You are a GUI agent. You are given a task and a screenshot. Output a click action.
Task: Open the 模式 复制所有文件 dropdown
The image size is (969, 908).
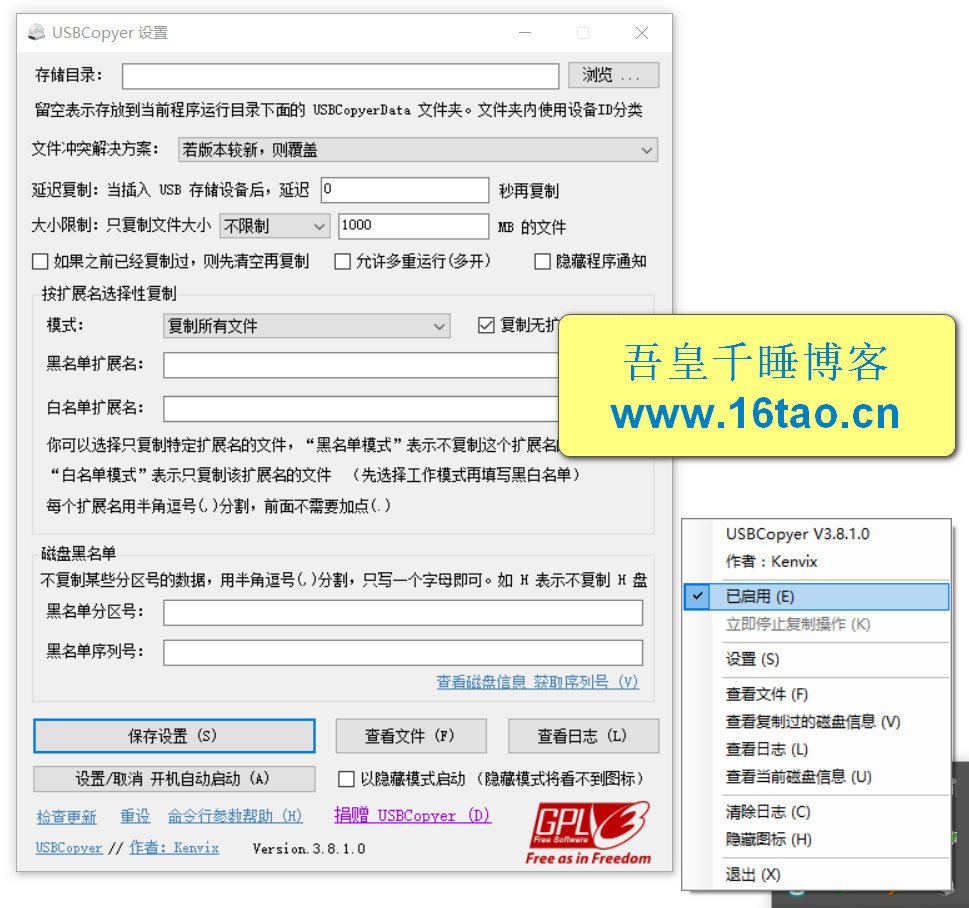306,326
